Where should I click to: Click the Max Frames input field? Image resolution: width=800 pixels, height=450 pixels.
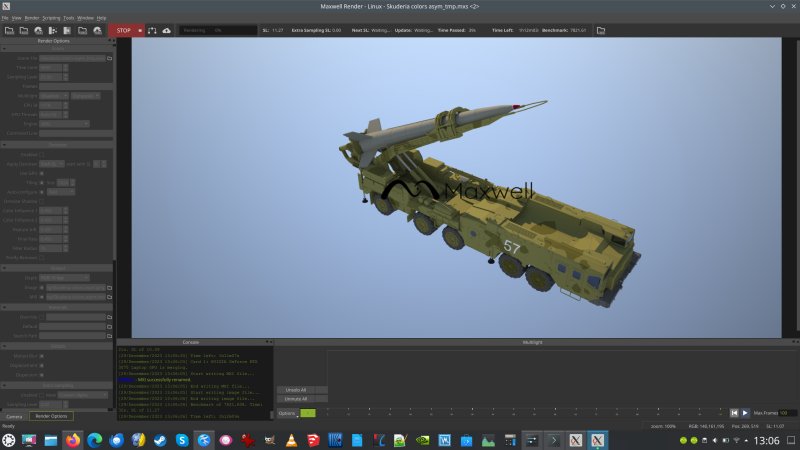(x=788, y=413)
